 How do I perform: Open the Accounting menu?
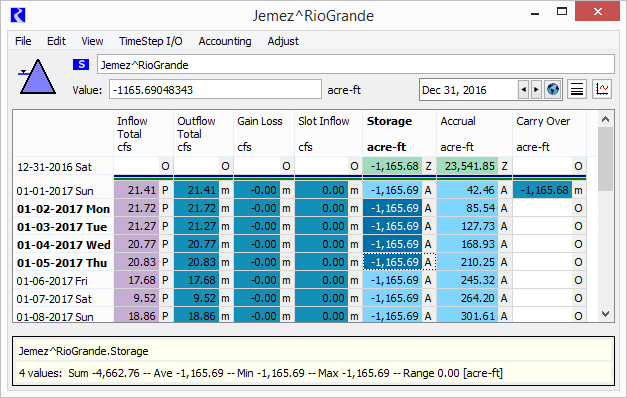tap(225, 41)
